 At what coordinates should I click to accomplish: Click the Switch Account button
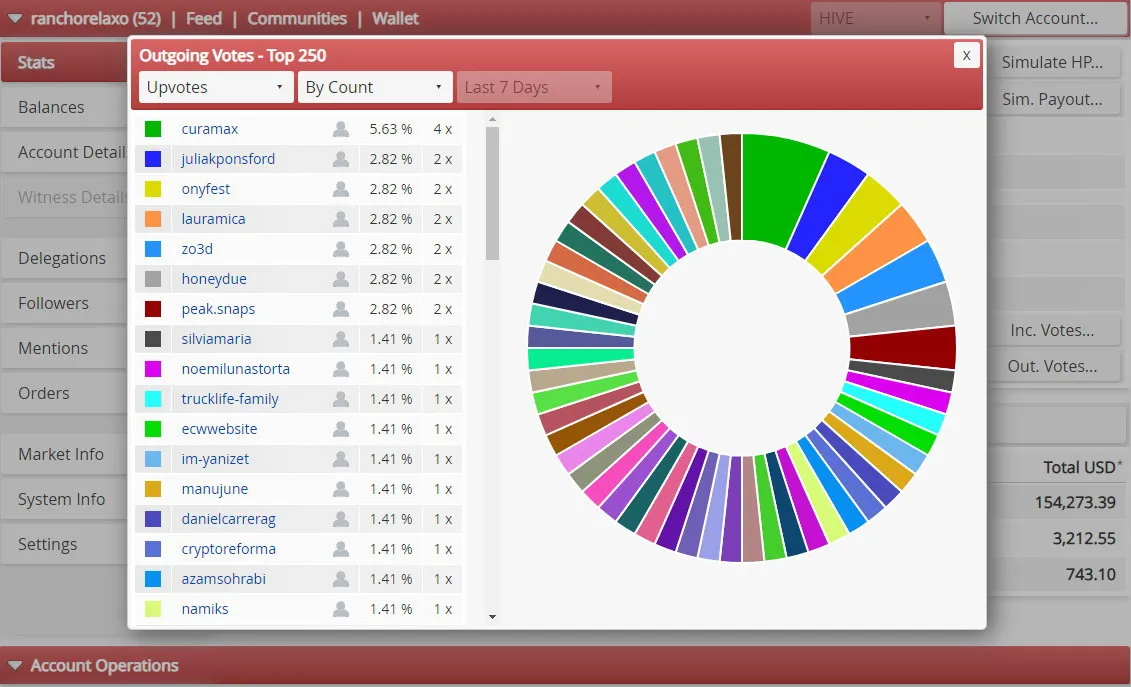tap(1035, 18)
